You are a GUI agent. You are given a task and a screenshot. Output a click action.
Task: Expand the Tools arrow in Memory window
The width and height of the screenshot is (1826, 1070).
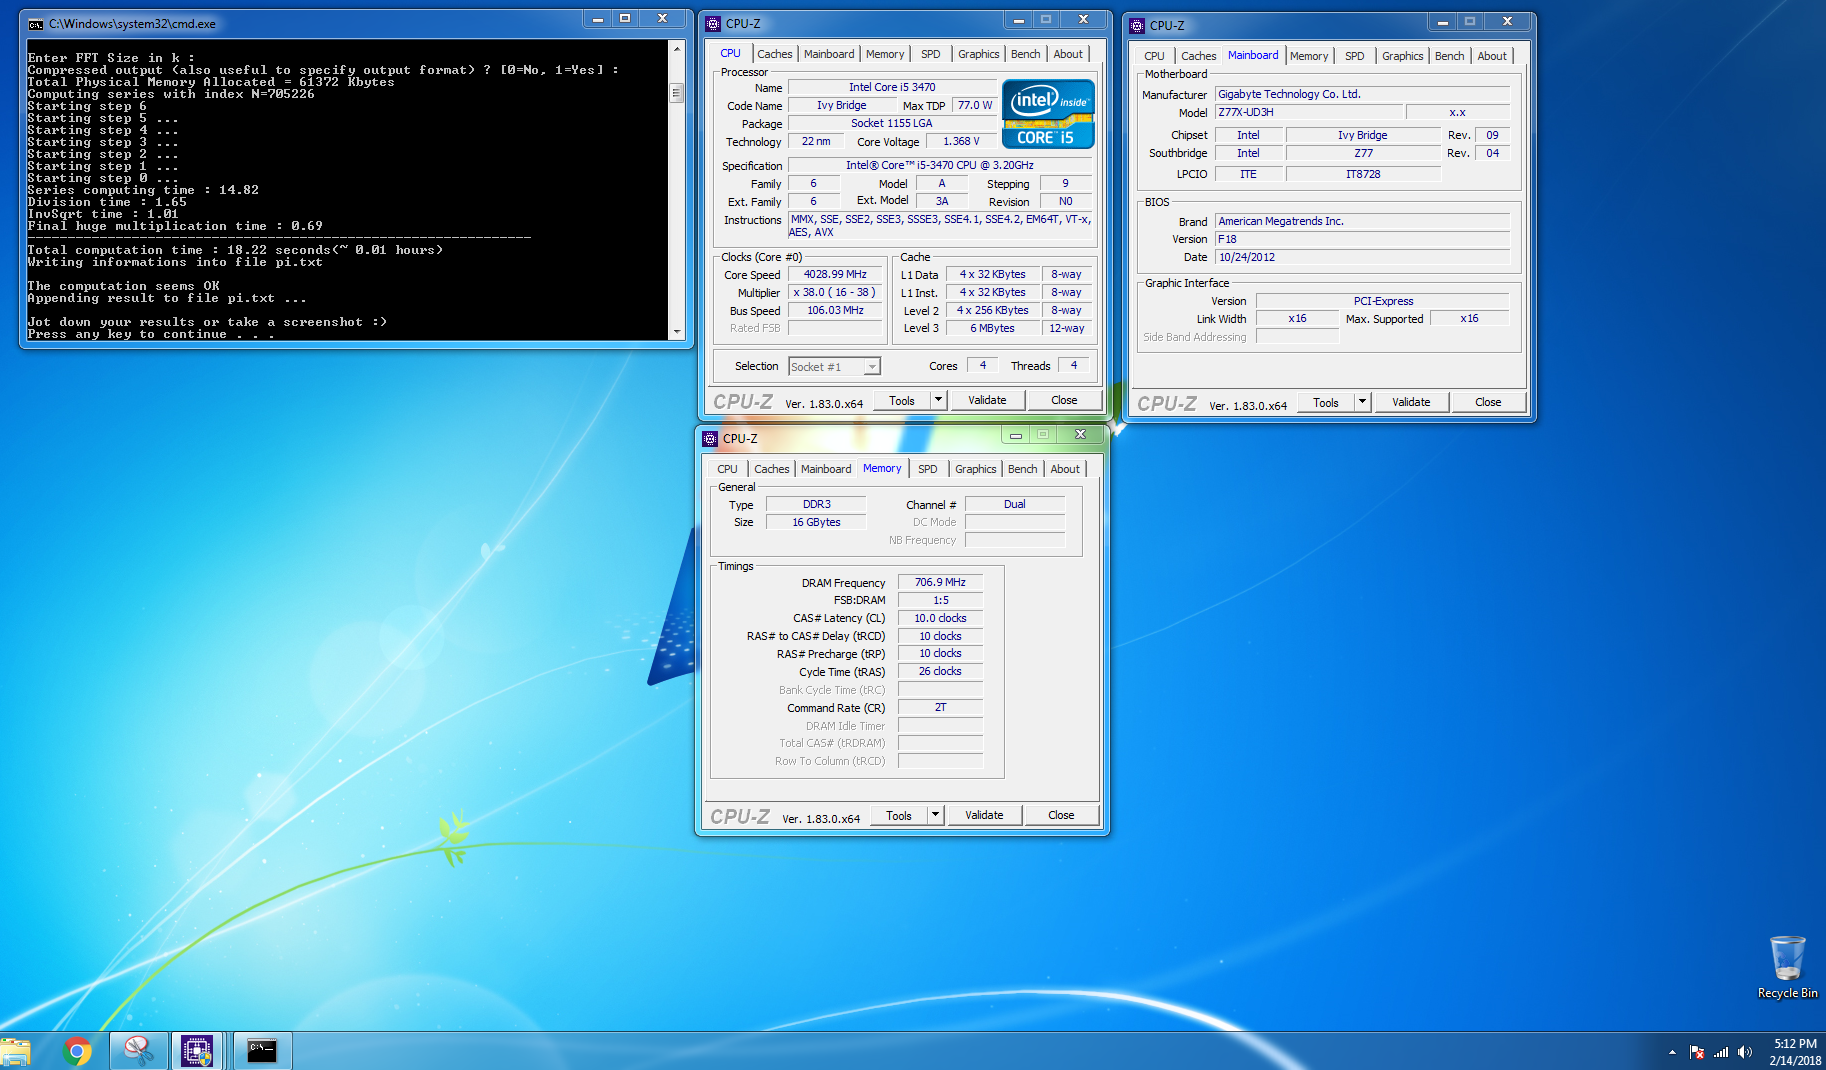[x=935, y=815]
